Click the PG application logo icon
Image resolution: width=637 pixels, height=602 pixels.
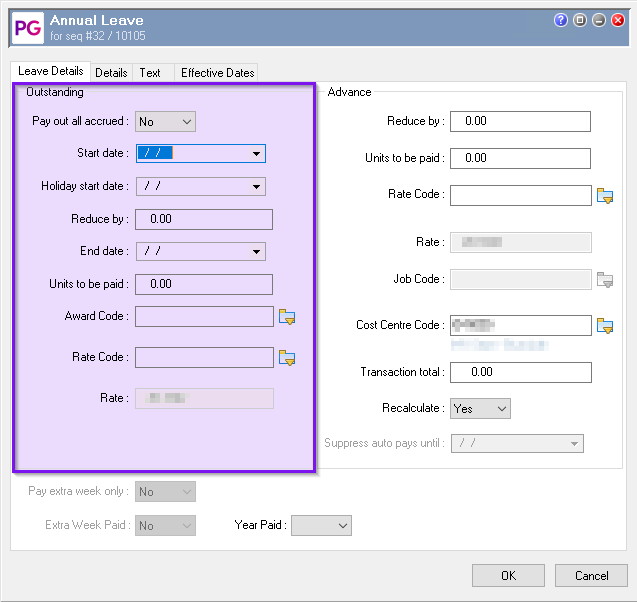pos(28,28)
